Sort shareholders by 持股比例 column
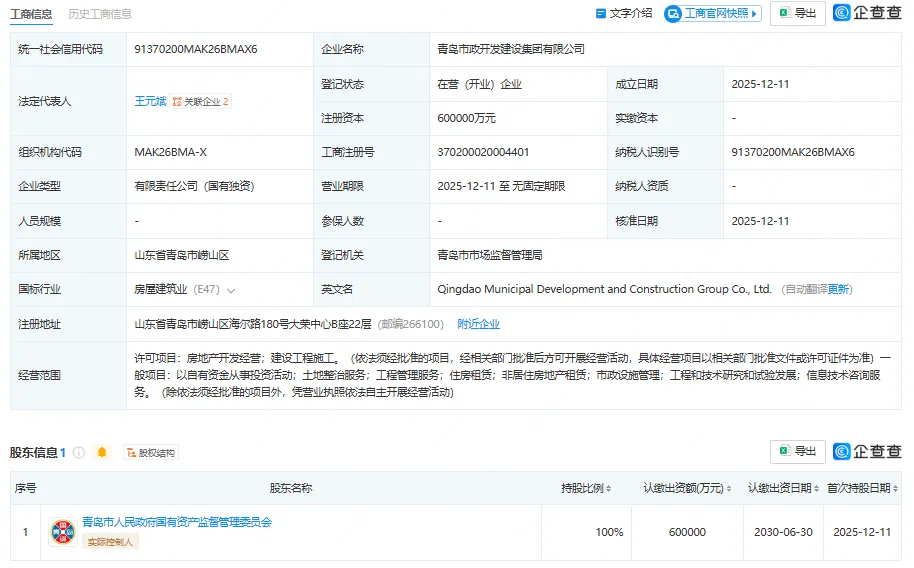The height and width of the screenshot is (568, 914). 585,488
